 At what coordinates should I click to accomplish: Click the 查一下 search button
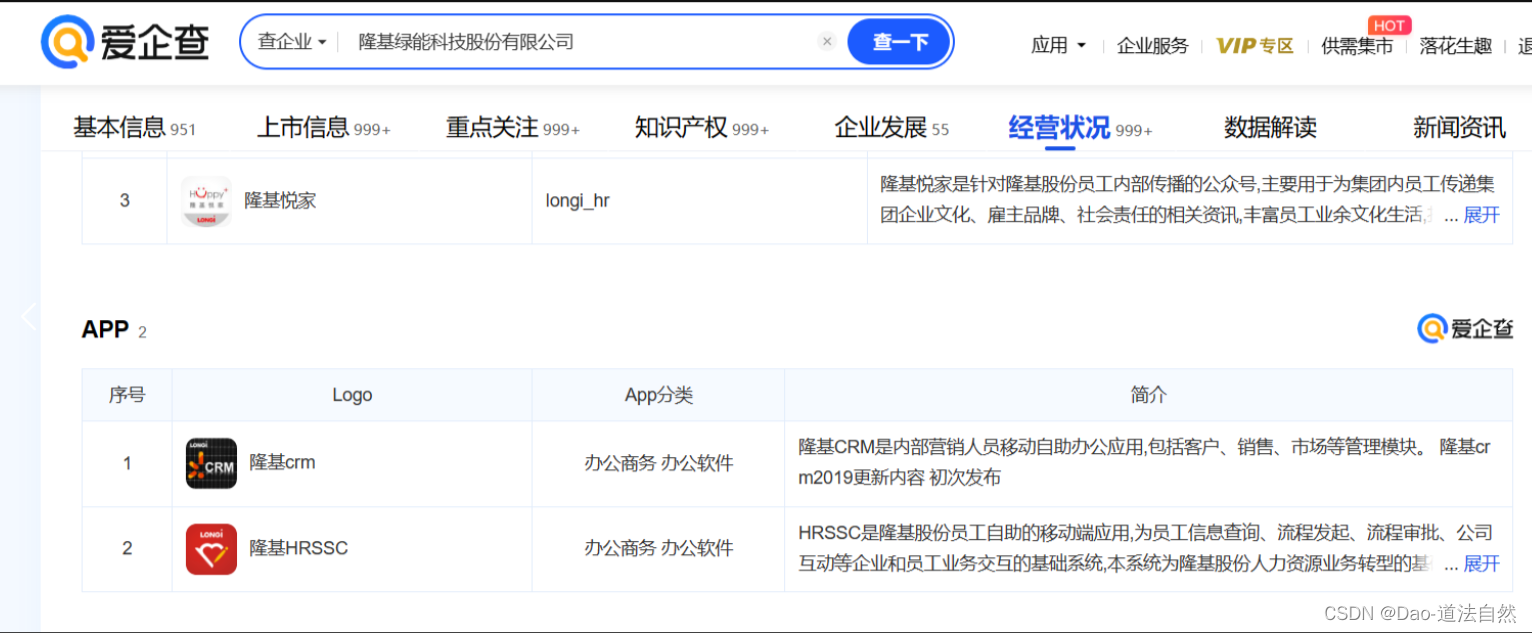pos(900,42)
